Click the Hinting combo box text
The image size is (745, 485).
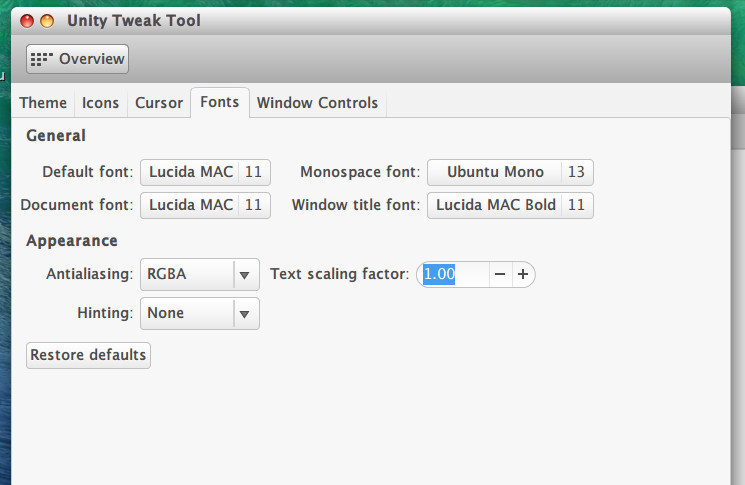186,314
